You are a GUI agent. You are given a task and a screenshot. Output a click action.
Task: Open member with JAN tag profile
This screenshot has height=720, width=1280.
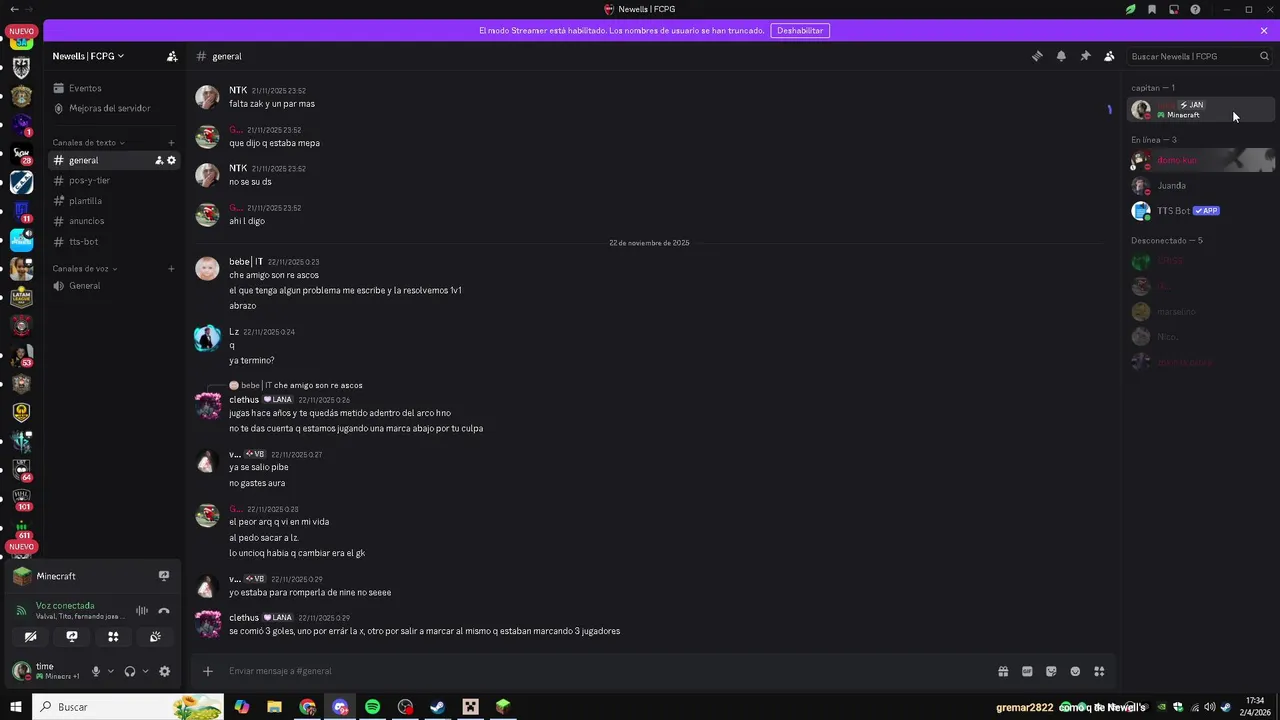1201,109
